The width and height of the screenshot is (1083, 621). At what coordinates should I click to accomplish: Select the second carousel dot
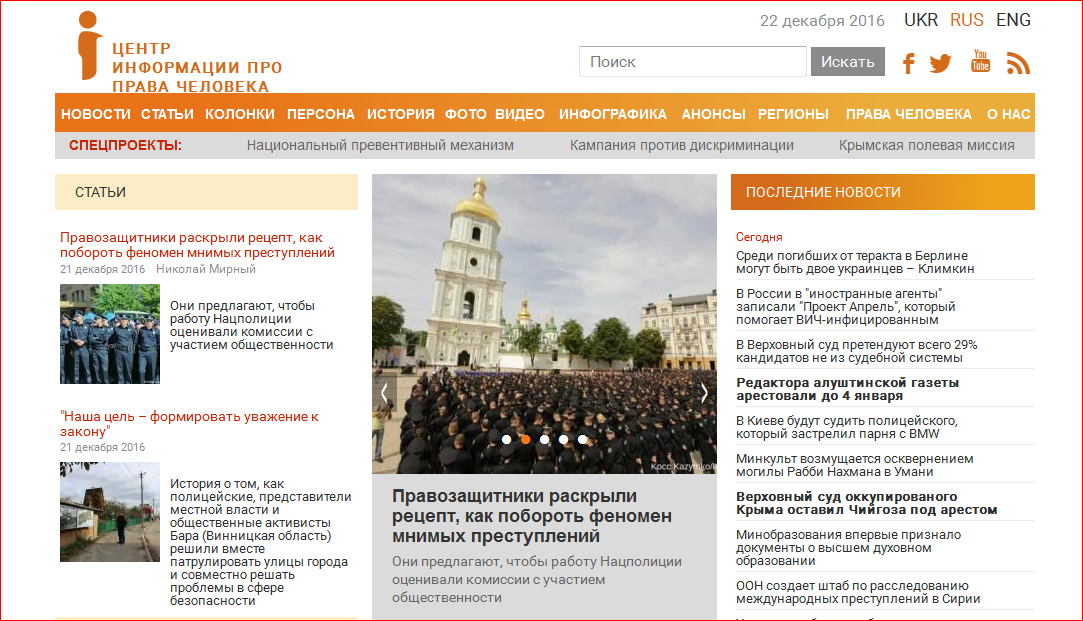click(524, 438)
